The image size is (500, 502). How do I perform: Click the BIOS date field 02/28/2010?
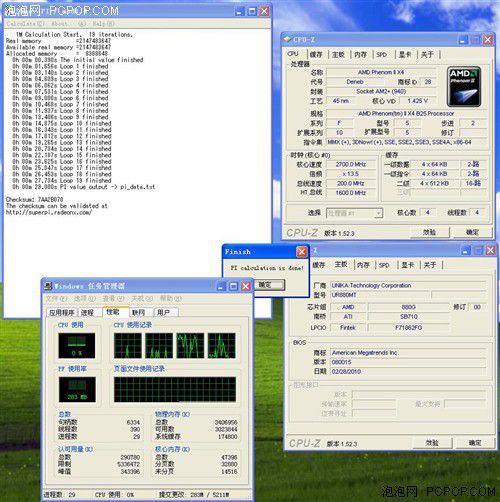point(408,371)
